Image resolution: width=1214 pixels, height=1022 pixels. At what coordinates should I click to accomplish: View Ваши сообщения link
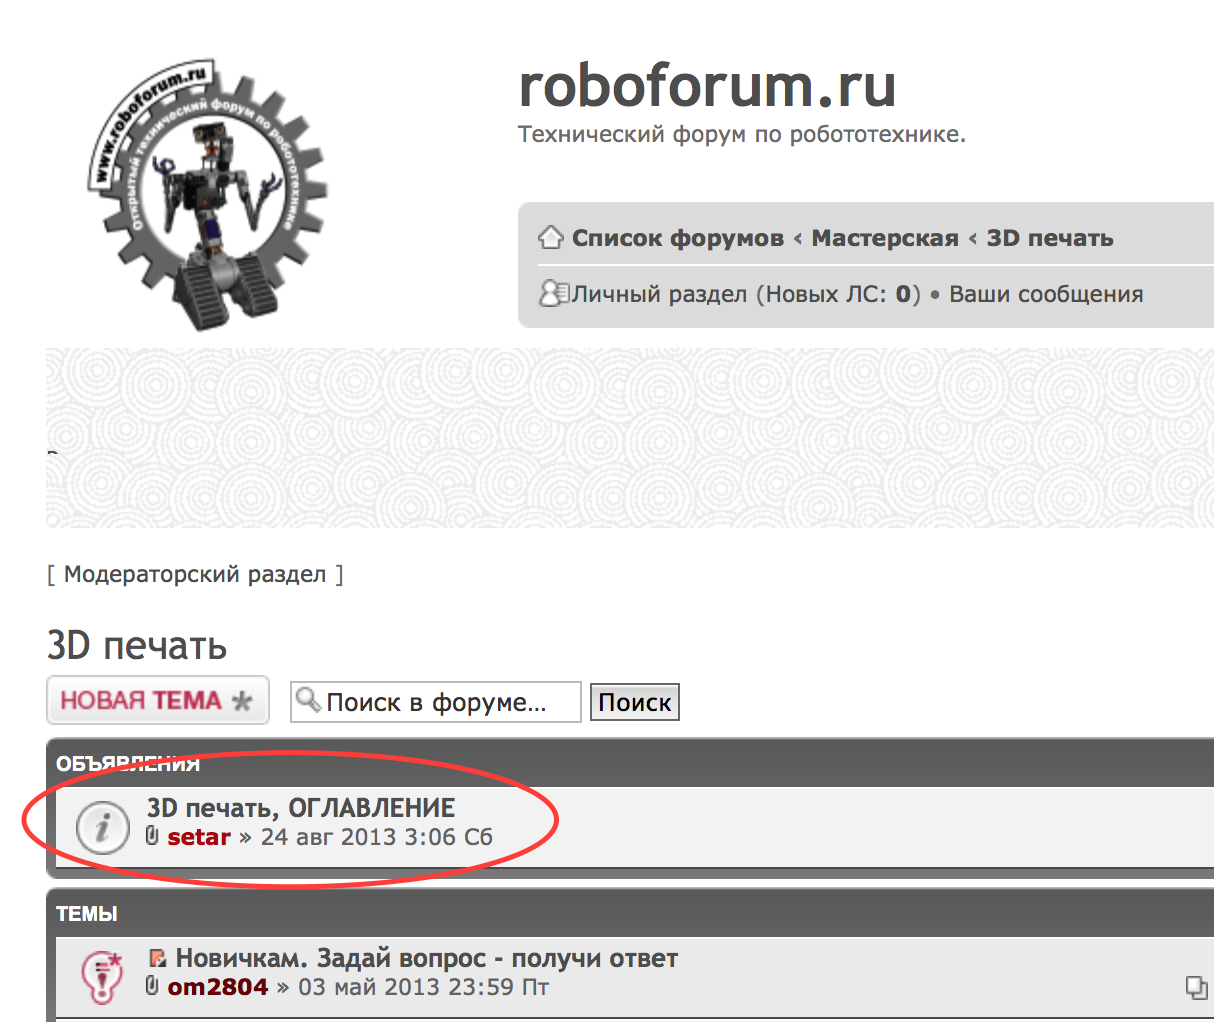1046,294
